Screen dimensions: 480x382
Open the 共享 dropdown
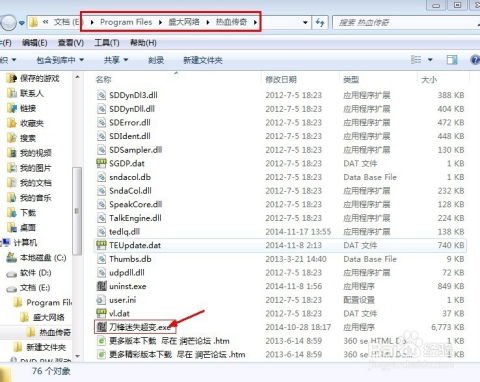tap(116, 60)
